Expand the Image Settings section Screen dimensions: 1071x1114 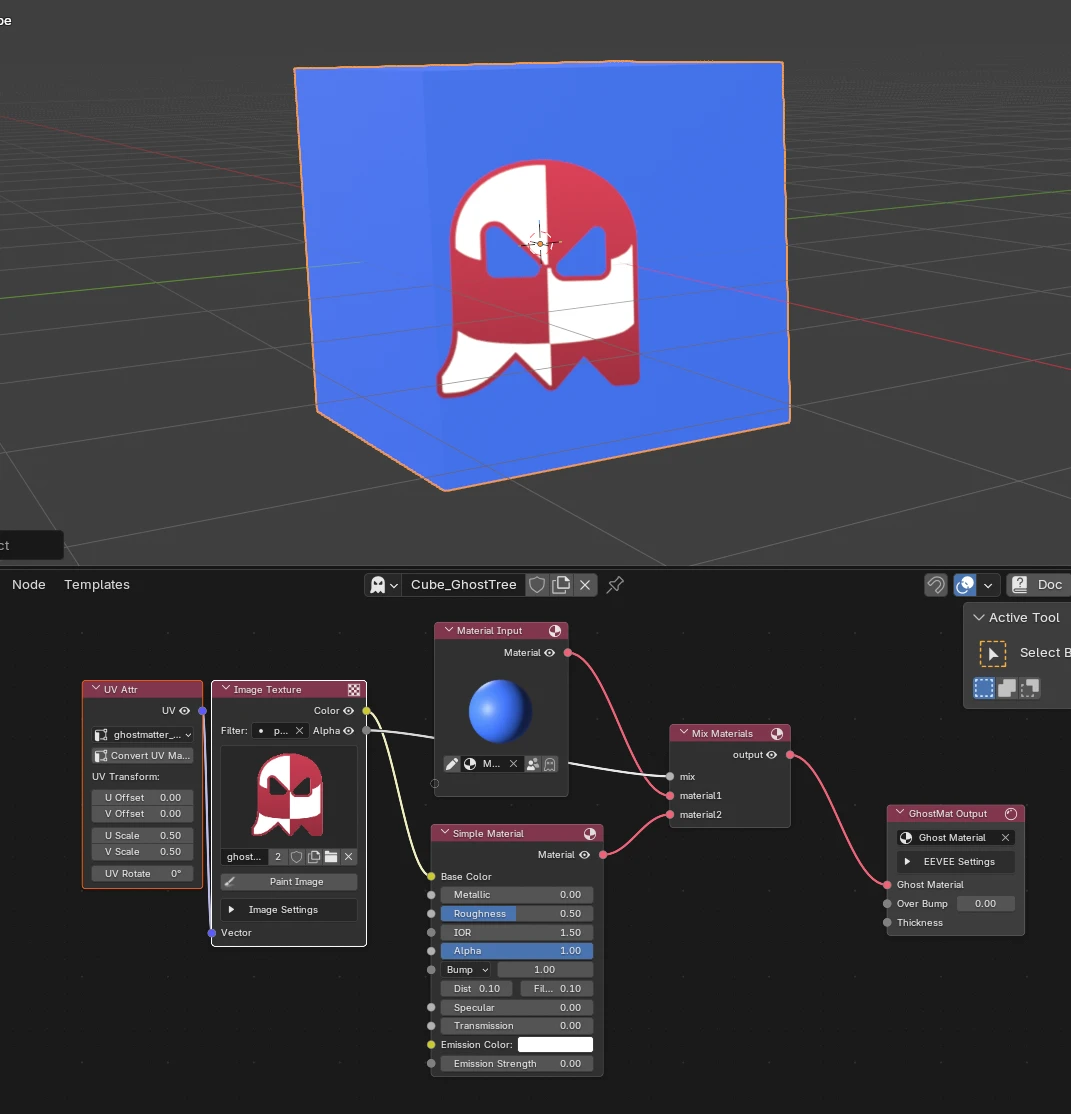(289, 909)
